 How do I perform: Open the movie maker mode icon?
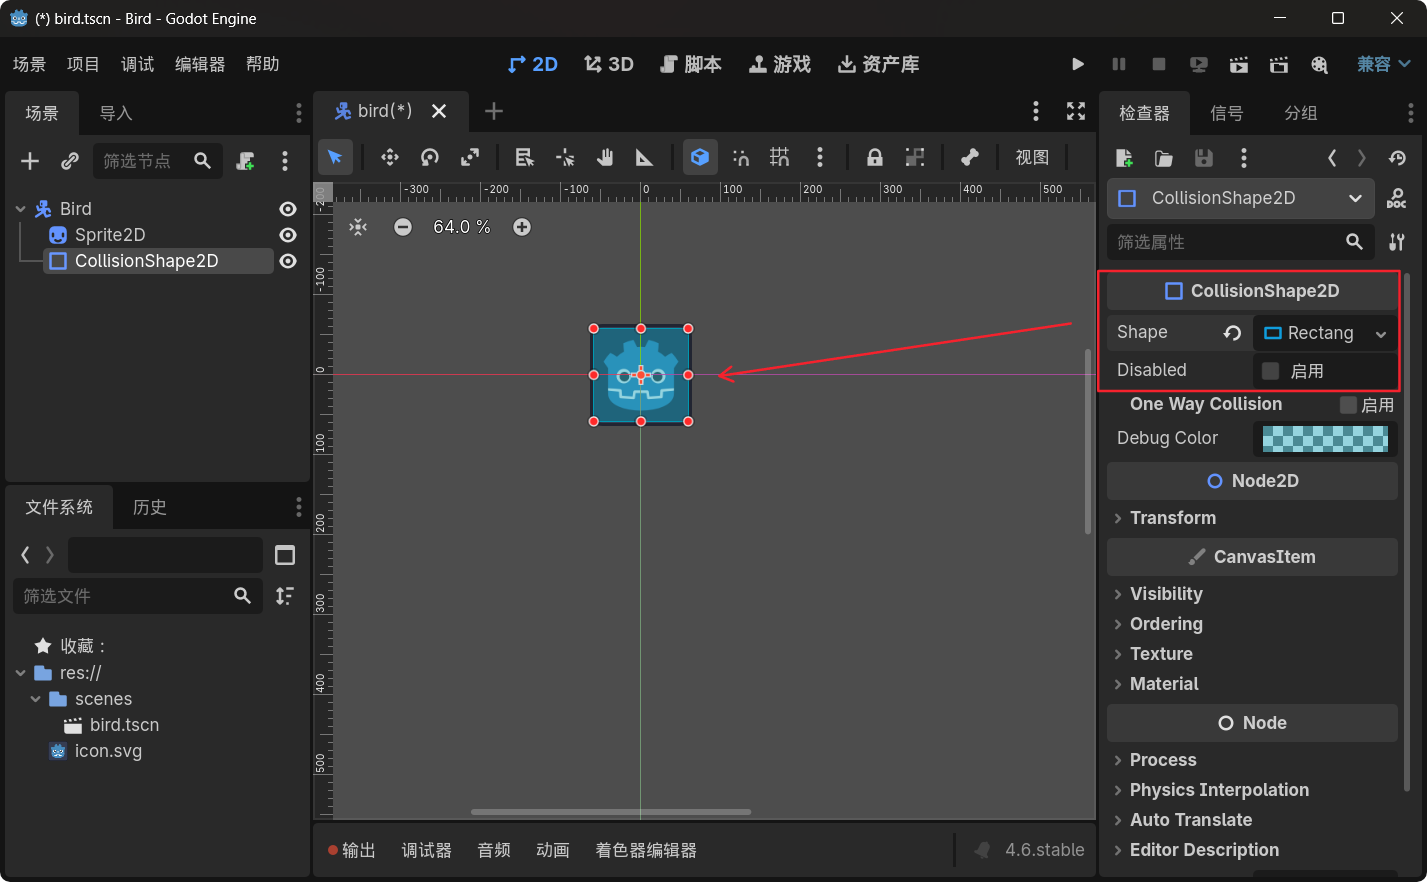(x=1320, y=64)
